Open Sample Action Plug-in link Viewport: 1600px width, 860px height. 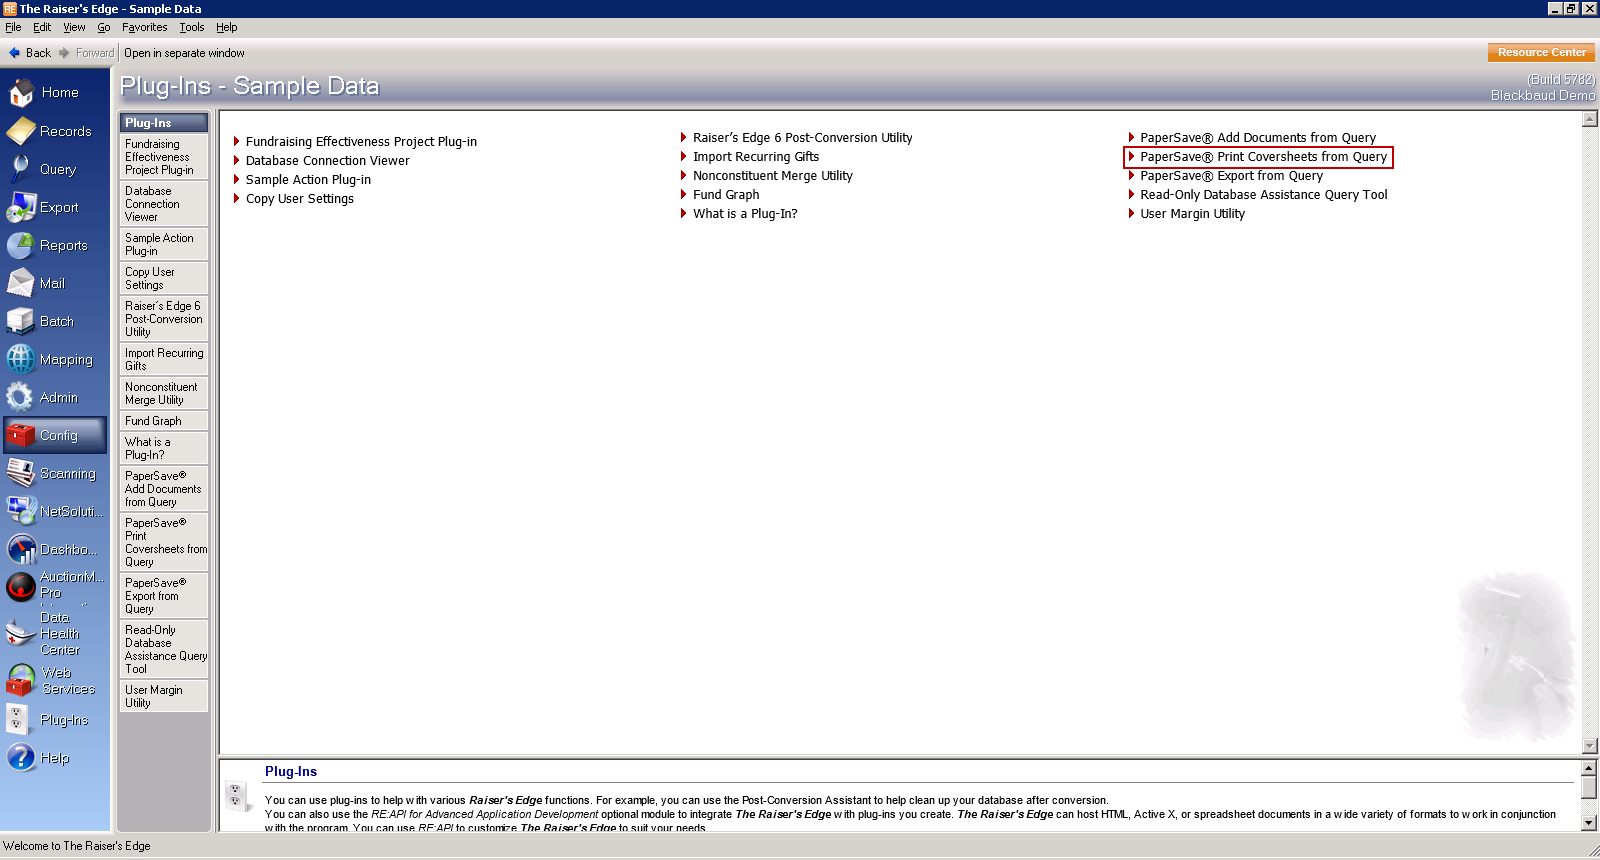(308, 180)
